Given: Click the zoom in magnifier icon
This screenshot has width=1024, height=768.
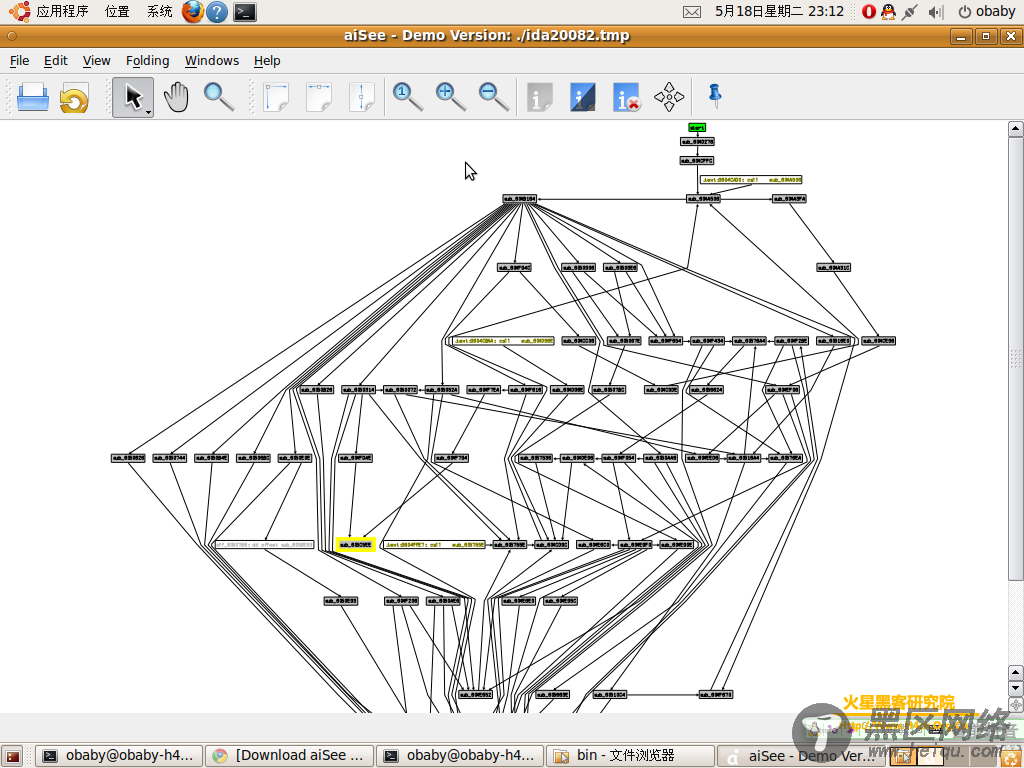Looking at the screenshot, I should click(x=451, y=97).
